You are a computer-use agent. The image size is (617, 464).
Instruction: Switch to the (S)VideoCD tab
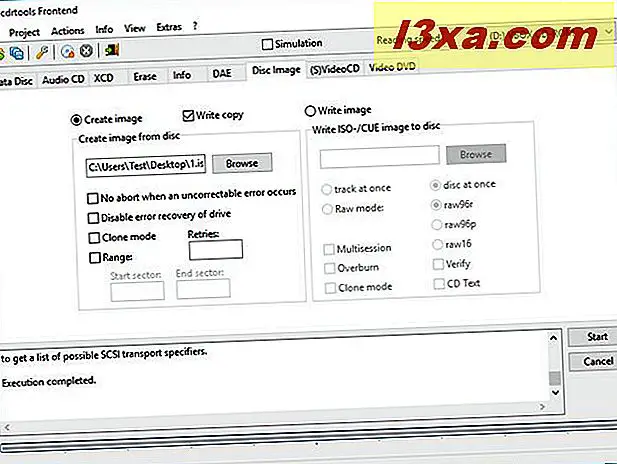pos(335,69)
